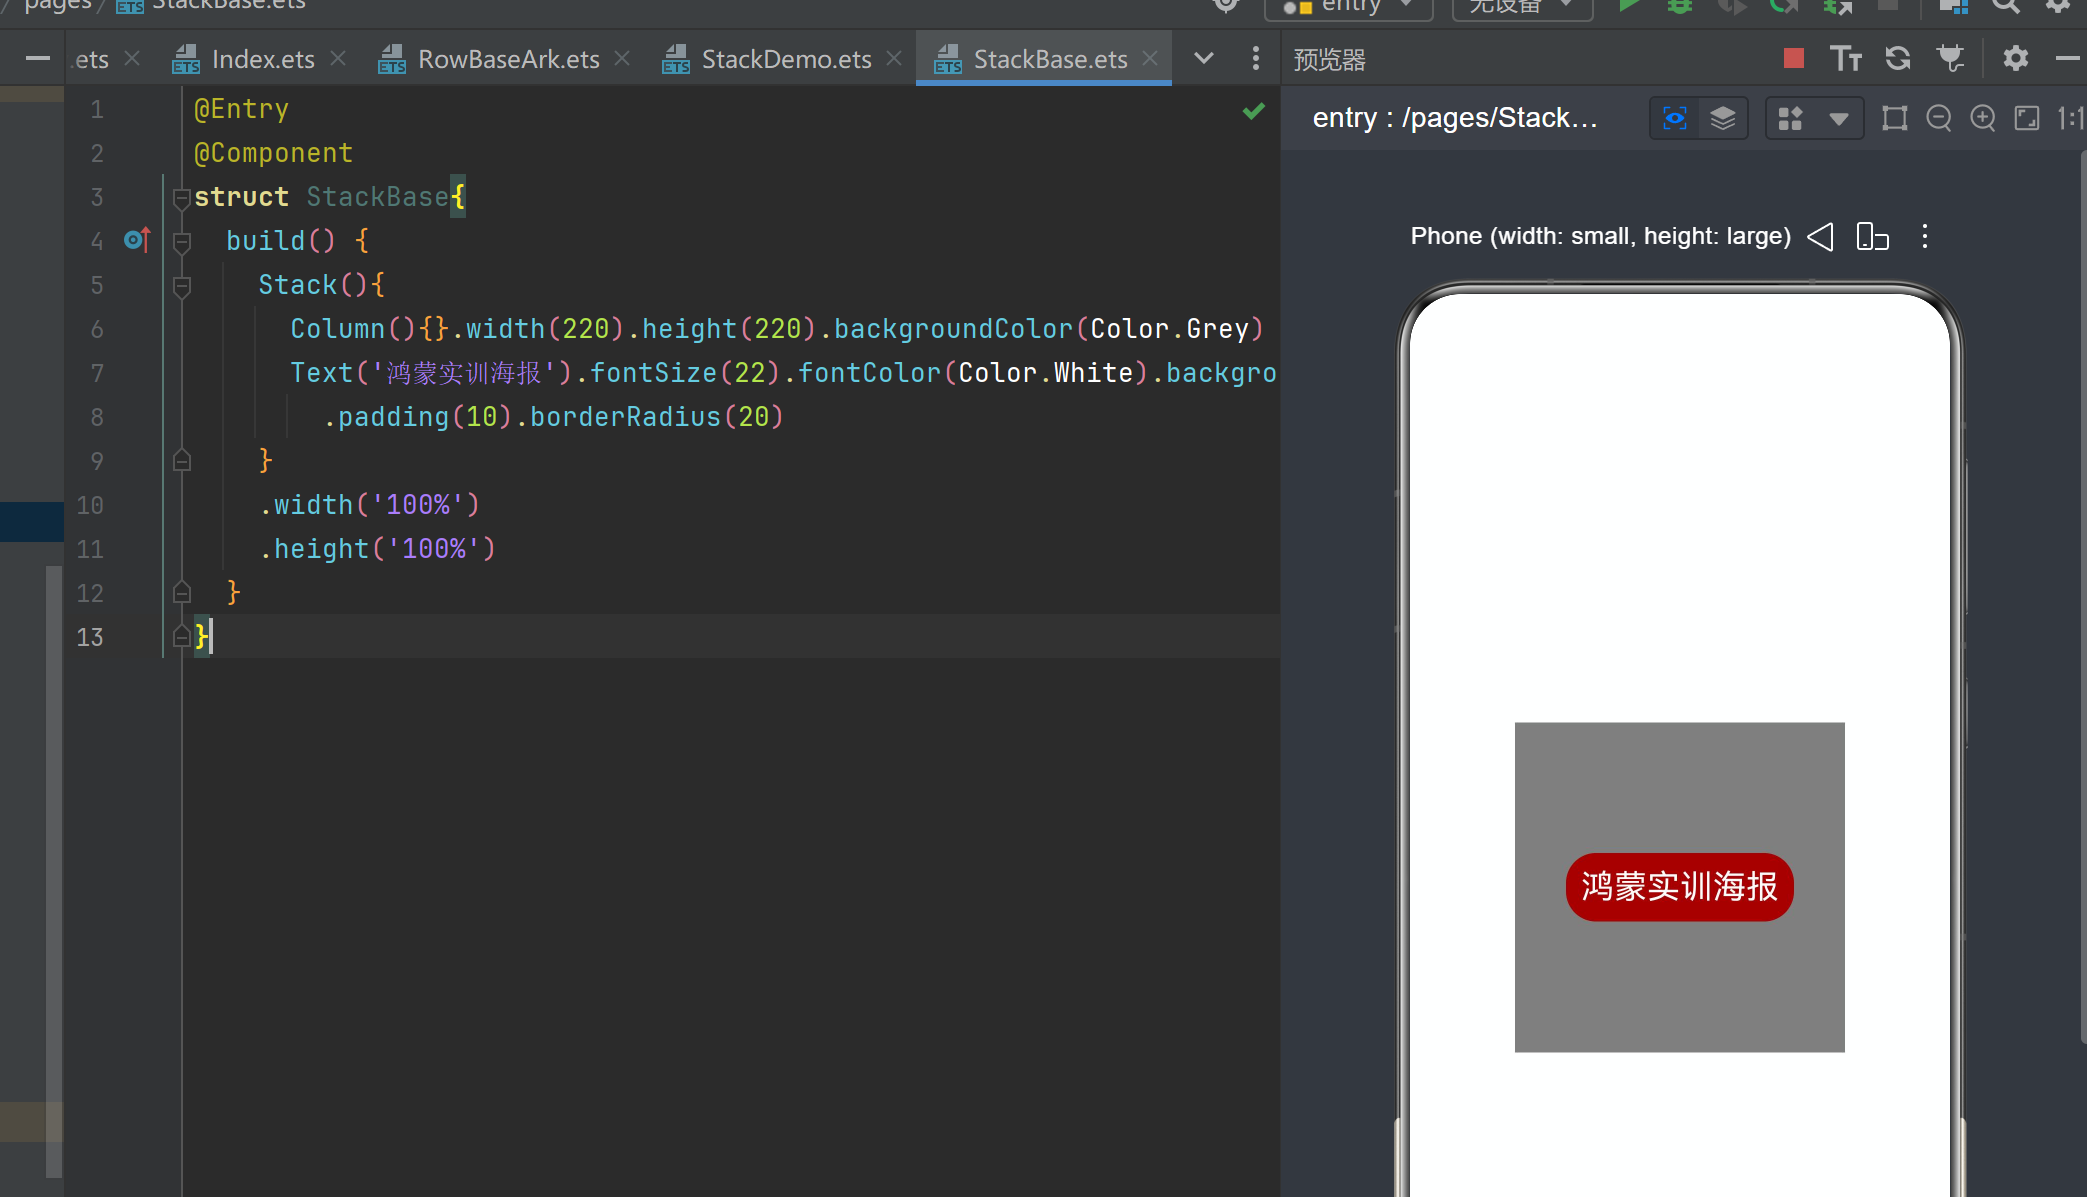Click .padding(10).borderRadius(20) on line 8

553,417
